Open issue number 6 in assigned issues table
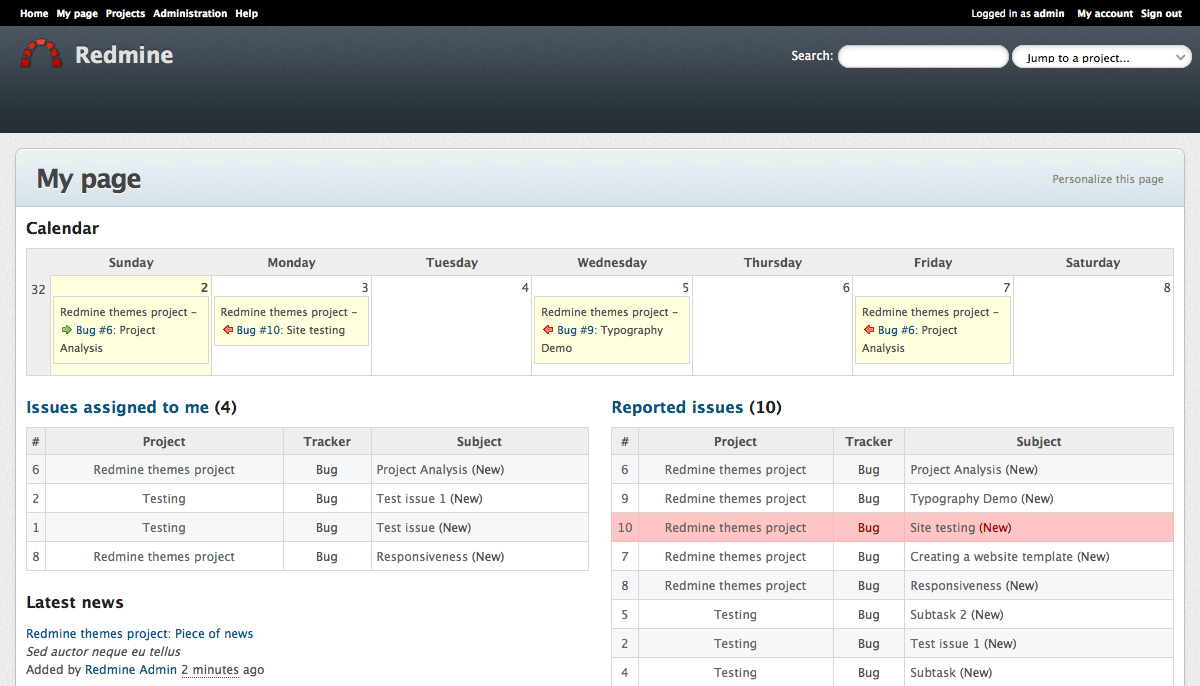This screenshot has height=686, width=1200. point(36,469)
